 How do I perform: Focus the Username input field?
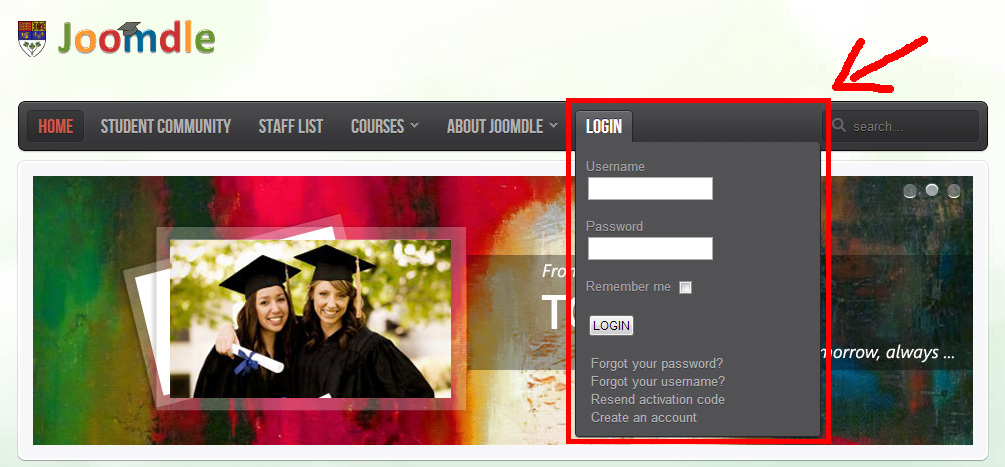coord(650,188)
